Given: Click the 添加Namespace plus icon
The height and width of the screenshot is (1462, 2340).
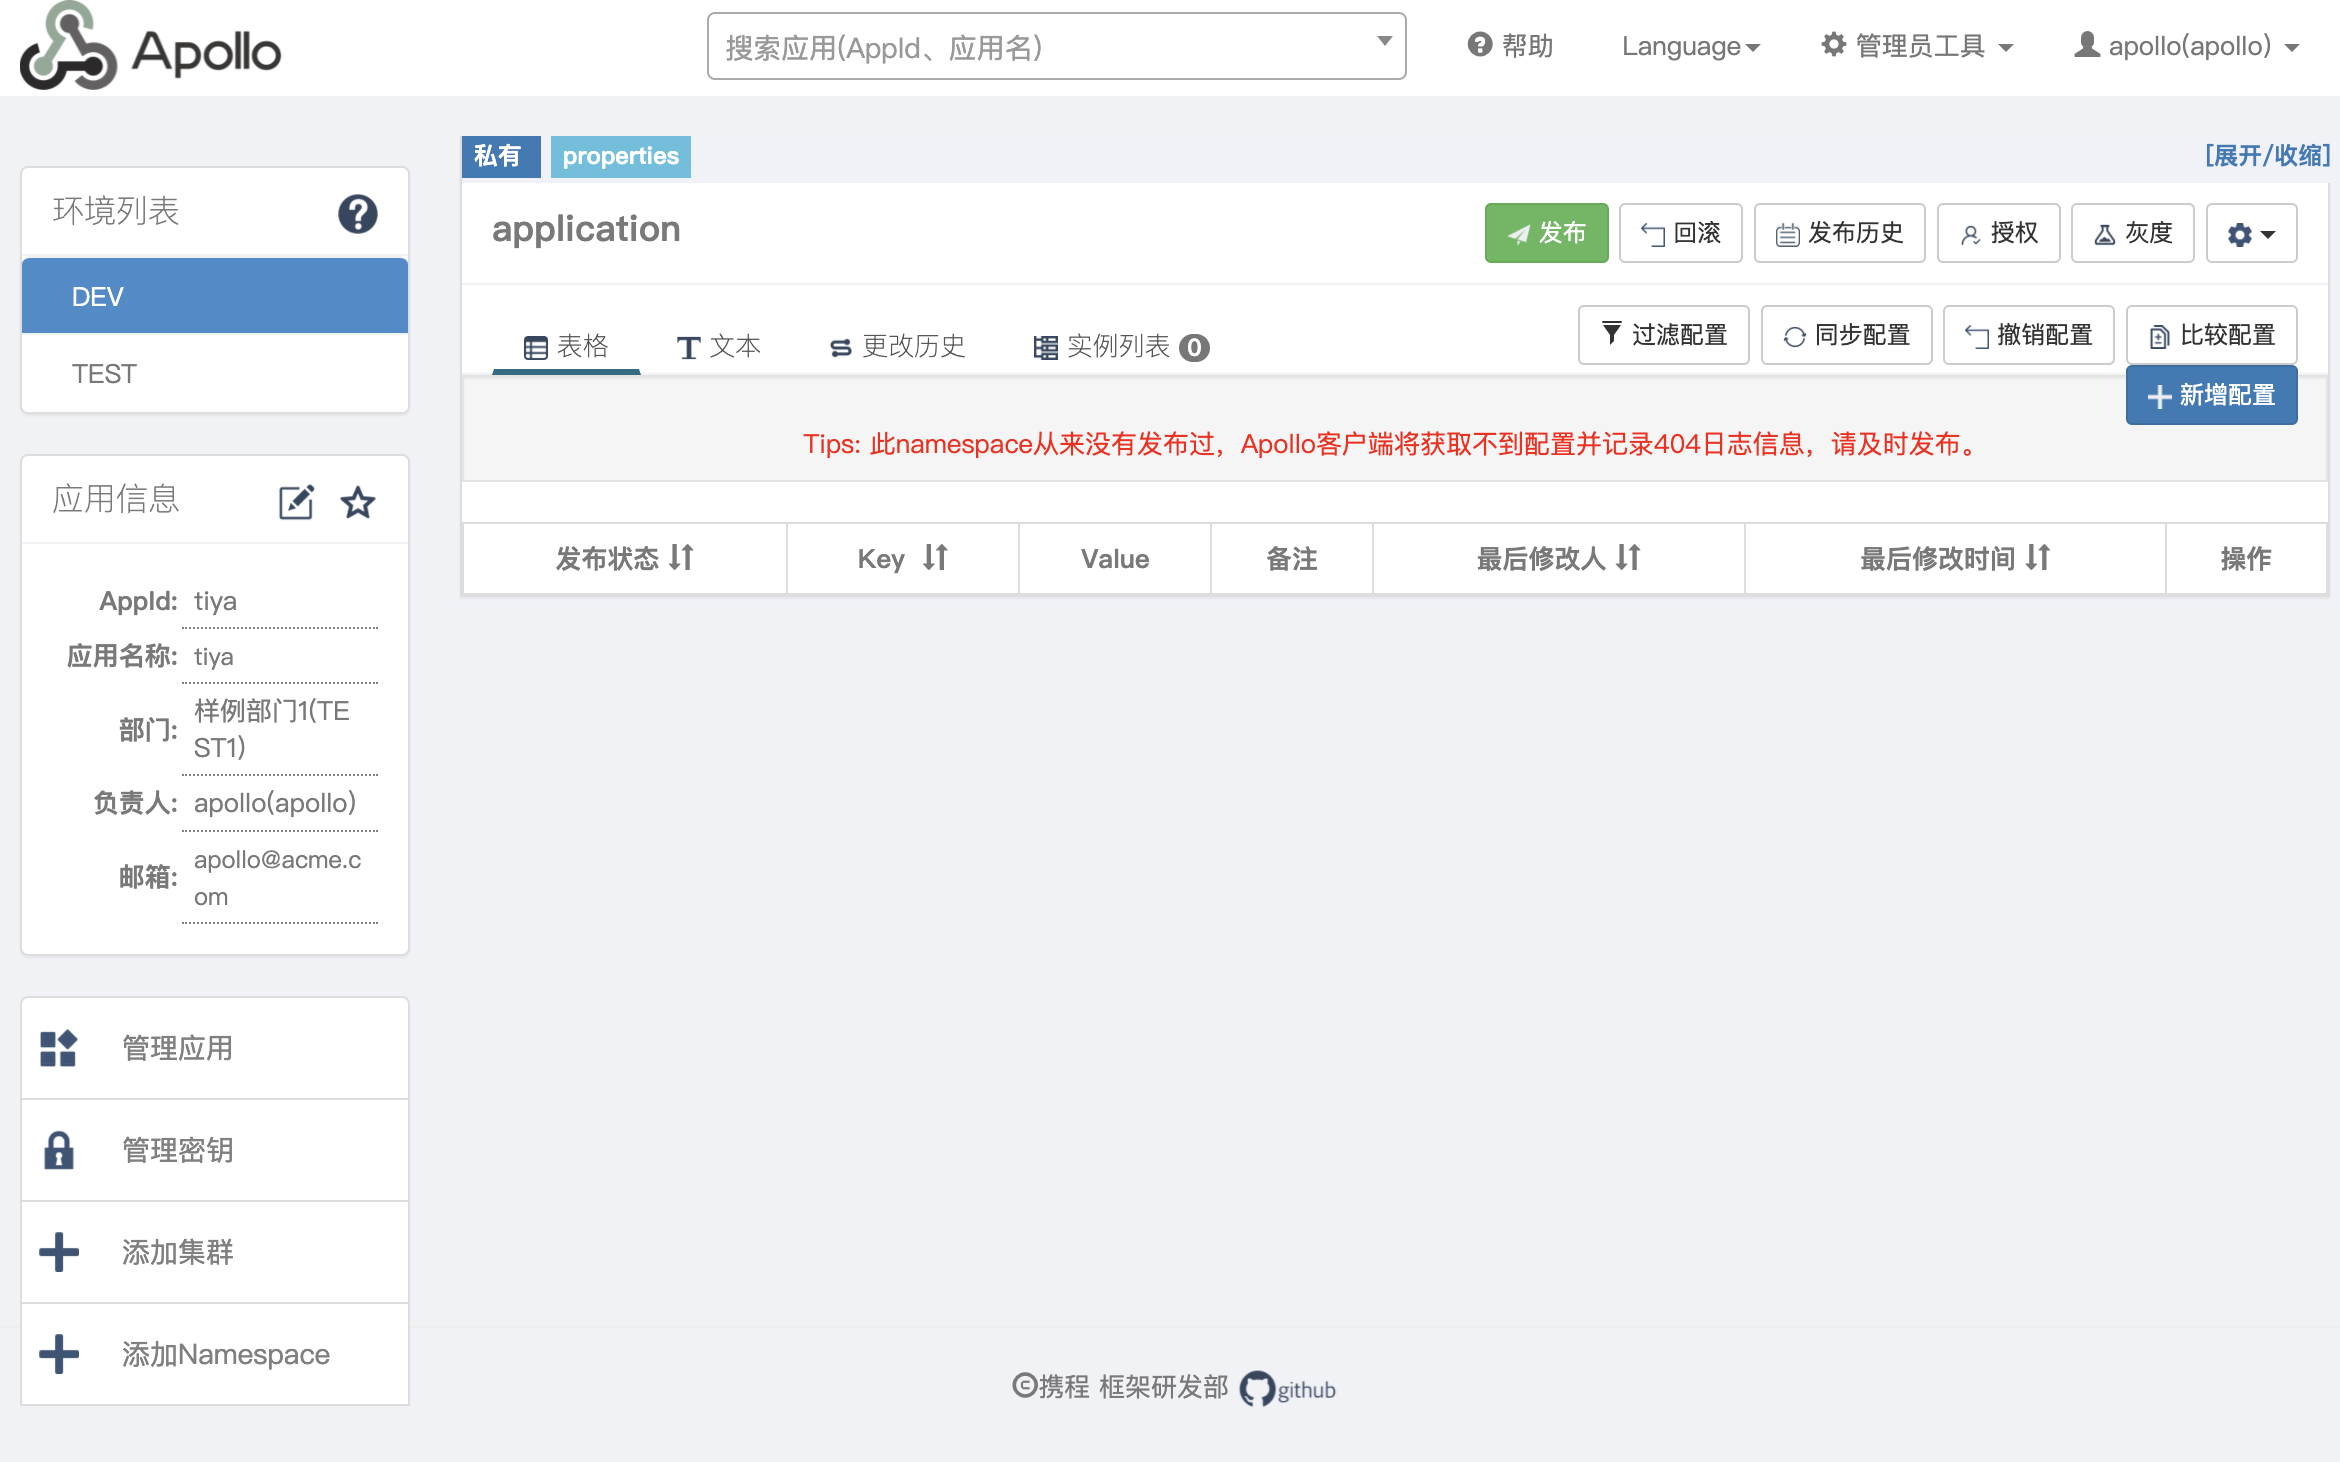Looking at the screenshot, I should click(59, 1354).
